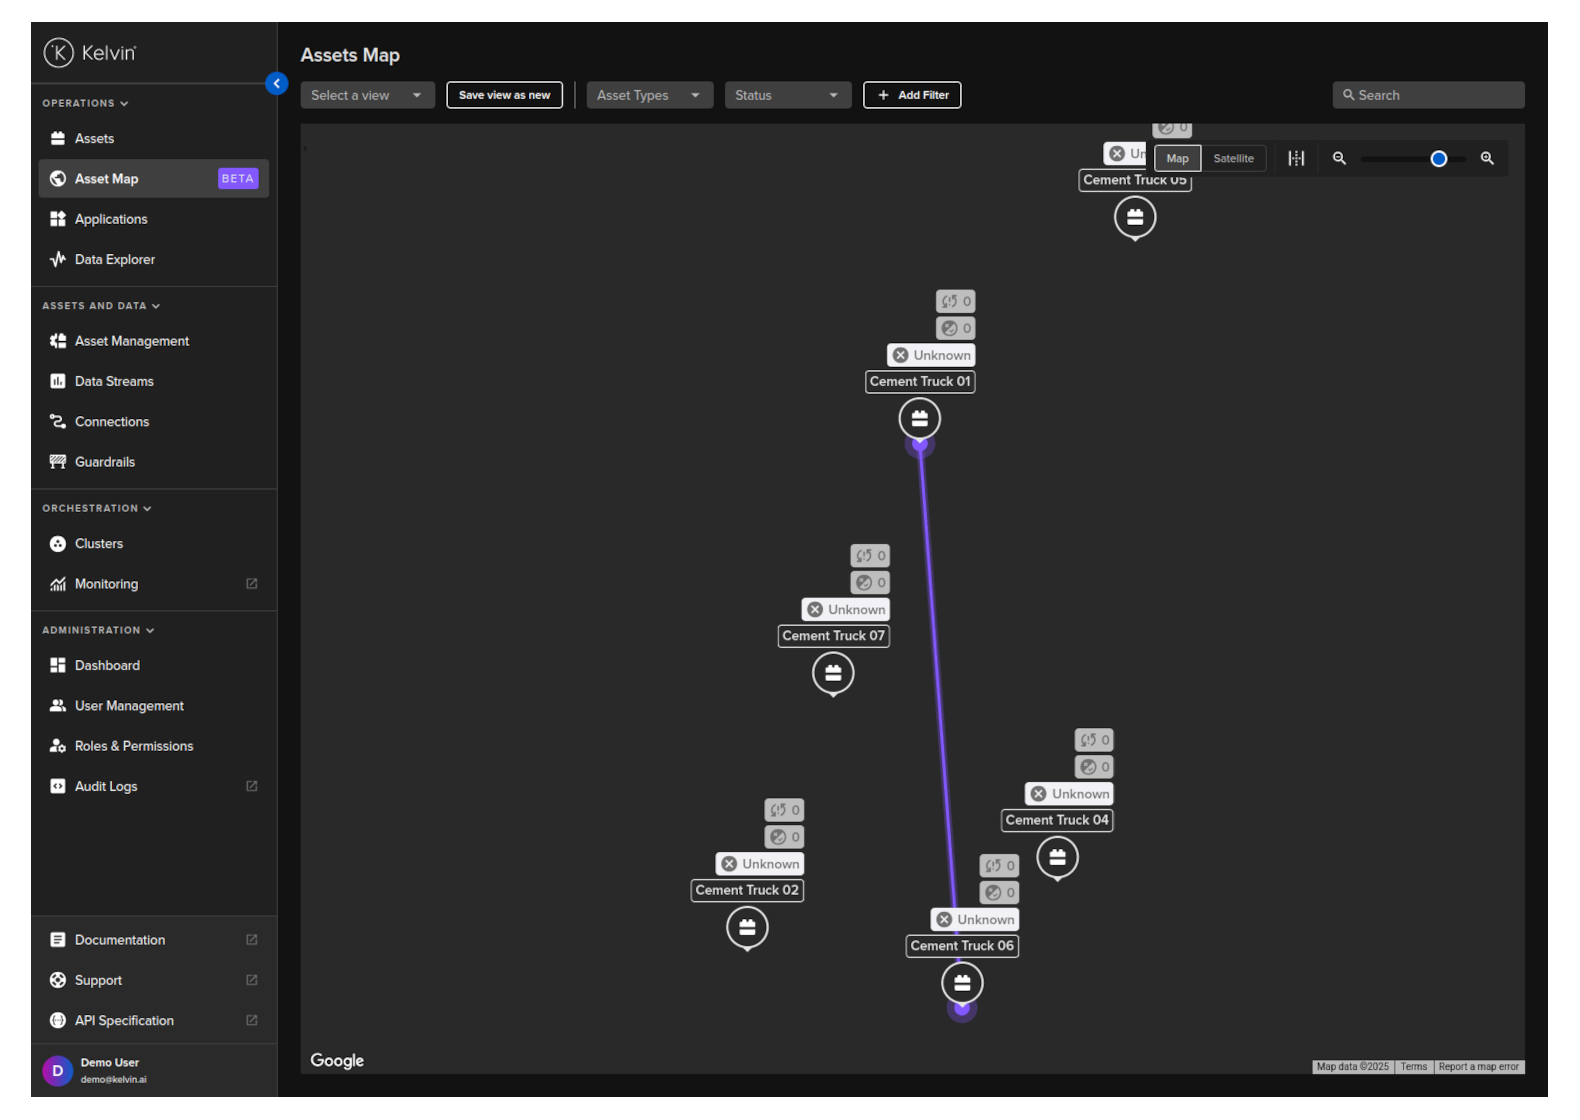
Task: Open the Status filter dropdown
Action: click(x=787, y=95)
